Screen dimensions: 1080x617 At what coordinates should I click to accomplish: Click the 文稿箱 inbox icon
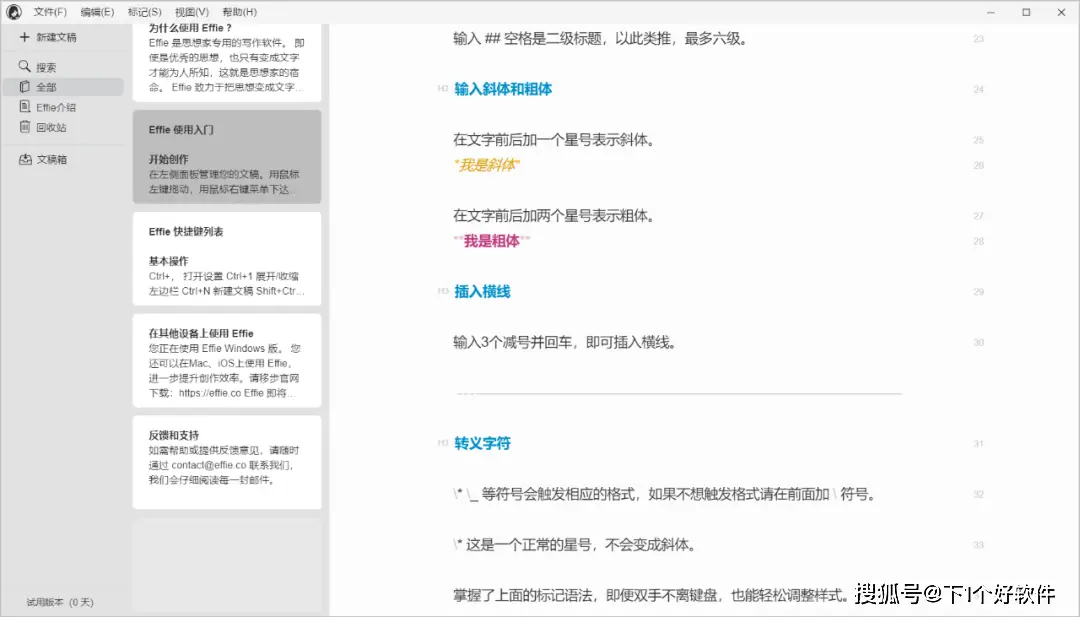pos(24,159)
